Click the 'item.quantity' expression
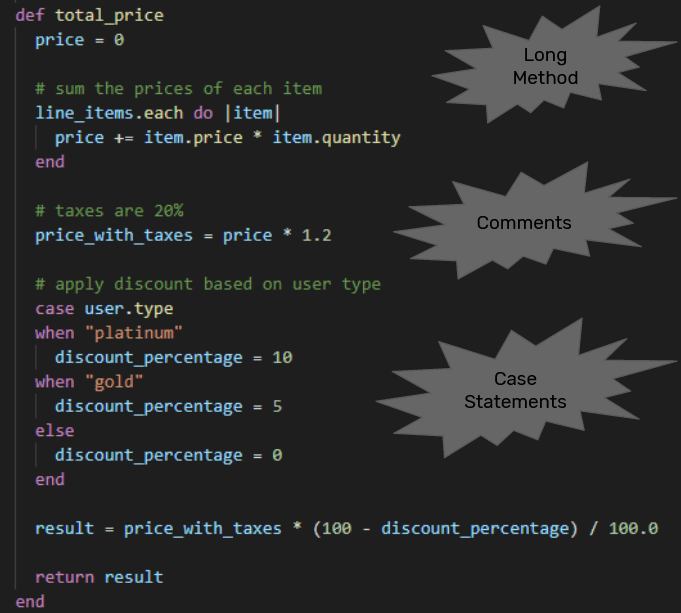Viewport: 681px width, 613px height. (x=337, y=138)
